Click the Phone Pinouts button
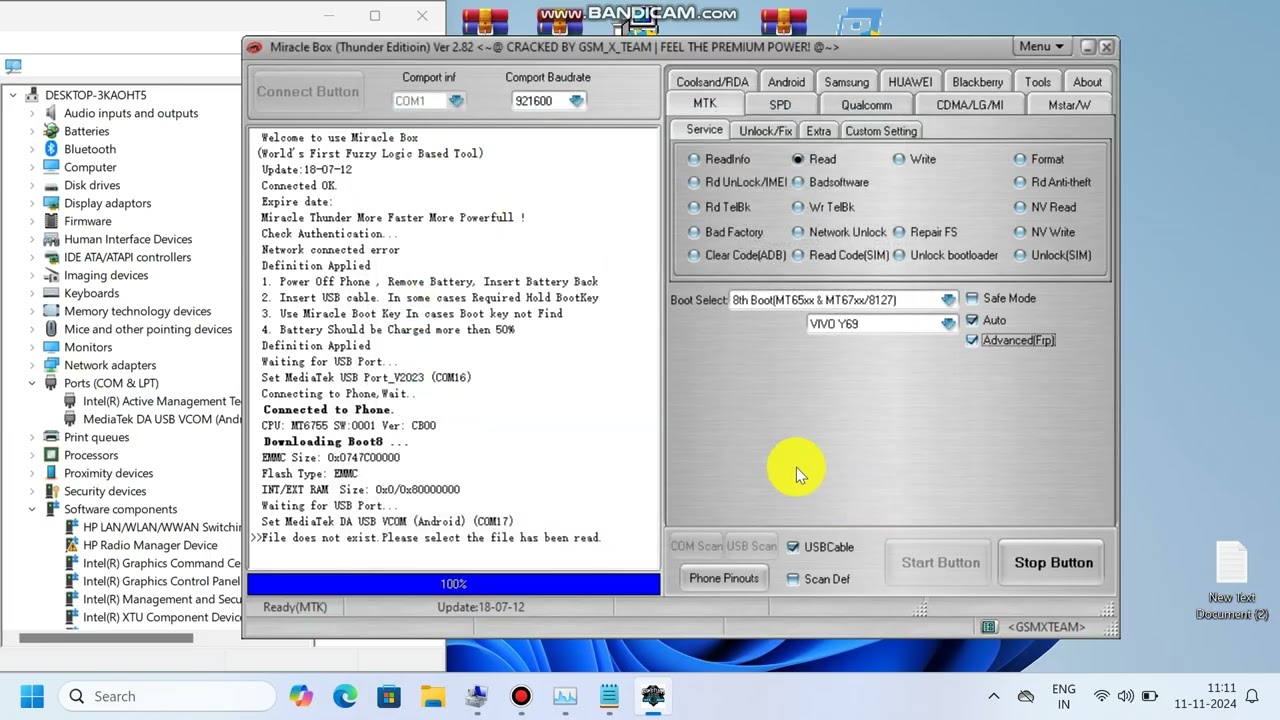The width and height of the screenshot is (1280, 720). pyautogui.click(x=724, y=578)
